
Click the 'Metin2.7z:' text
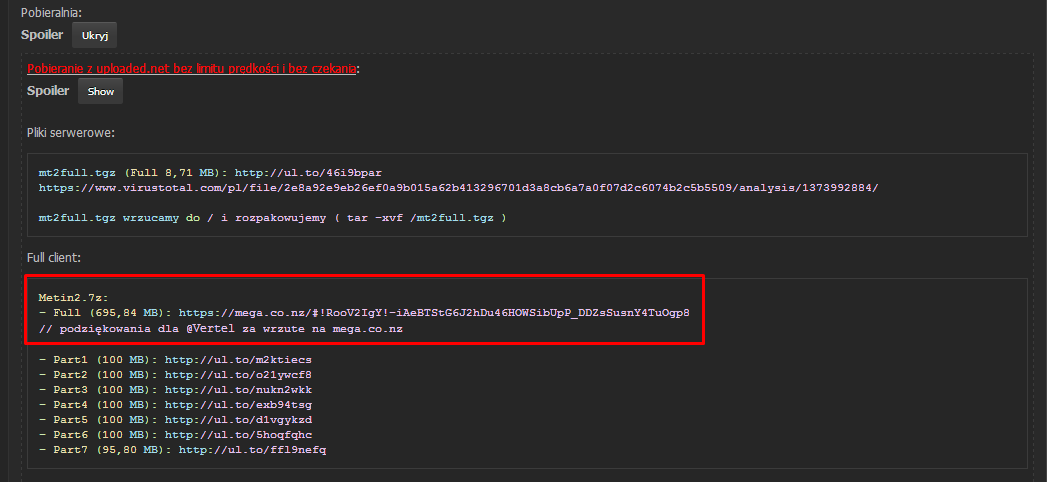[71, 297]
